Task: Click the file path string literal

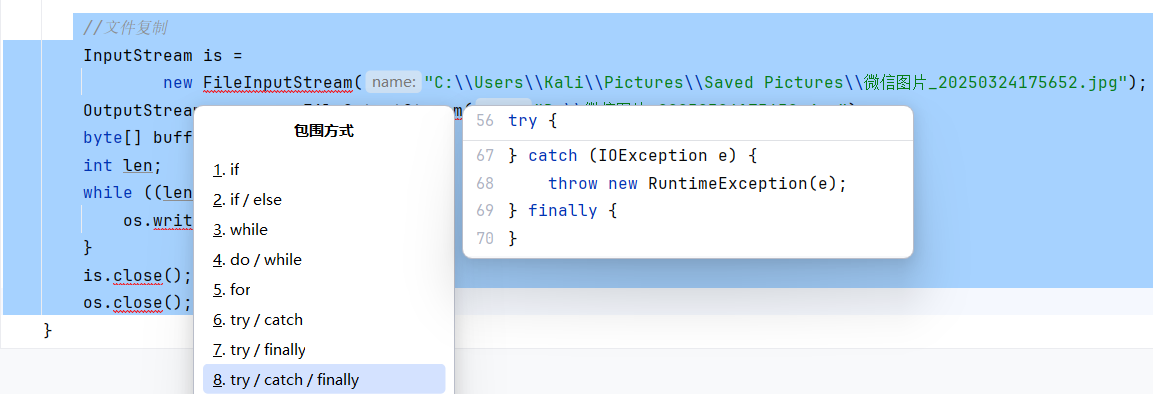Action: tap(777, 82)
